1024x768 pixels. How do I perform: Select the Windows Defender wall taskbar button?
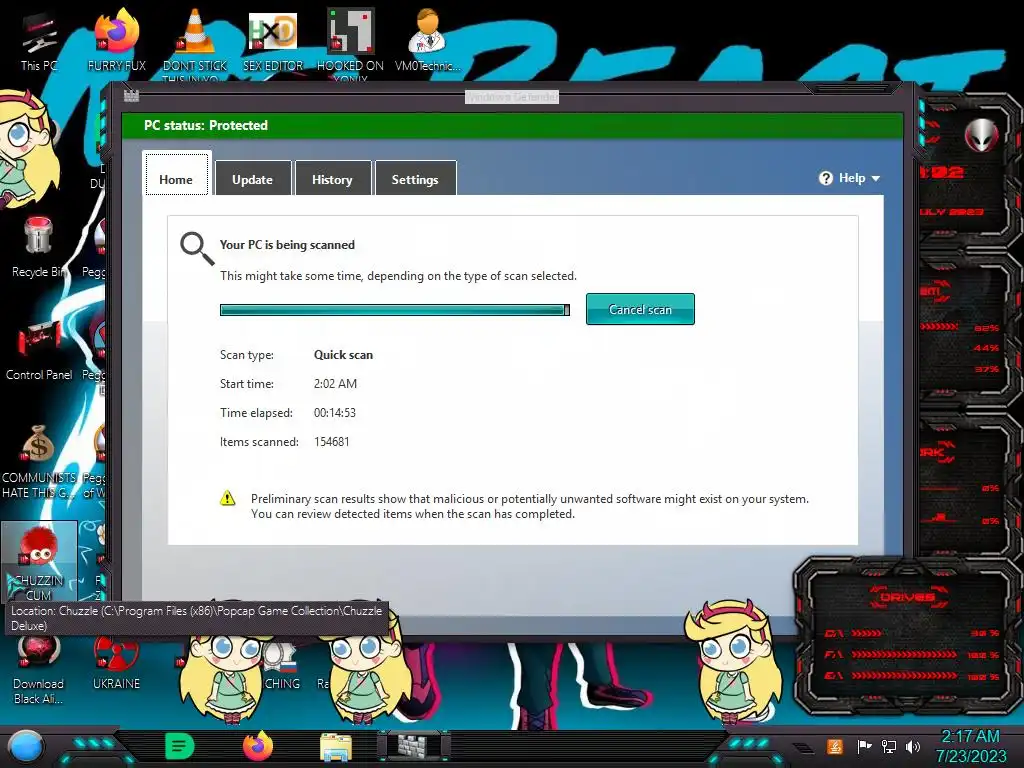point(414,746)
